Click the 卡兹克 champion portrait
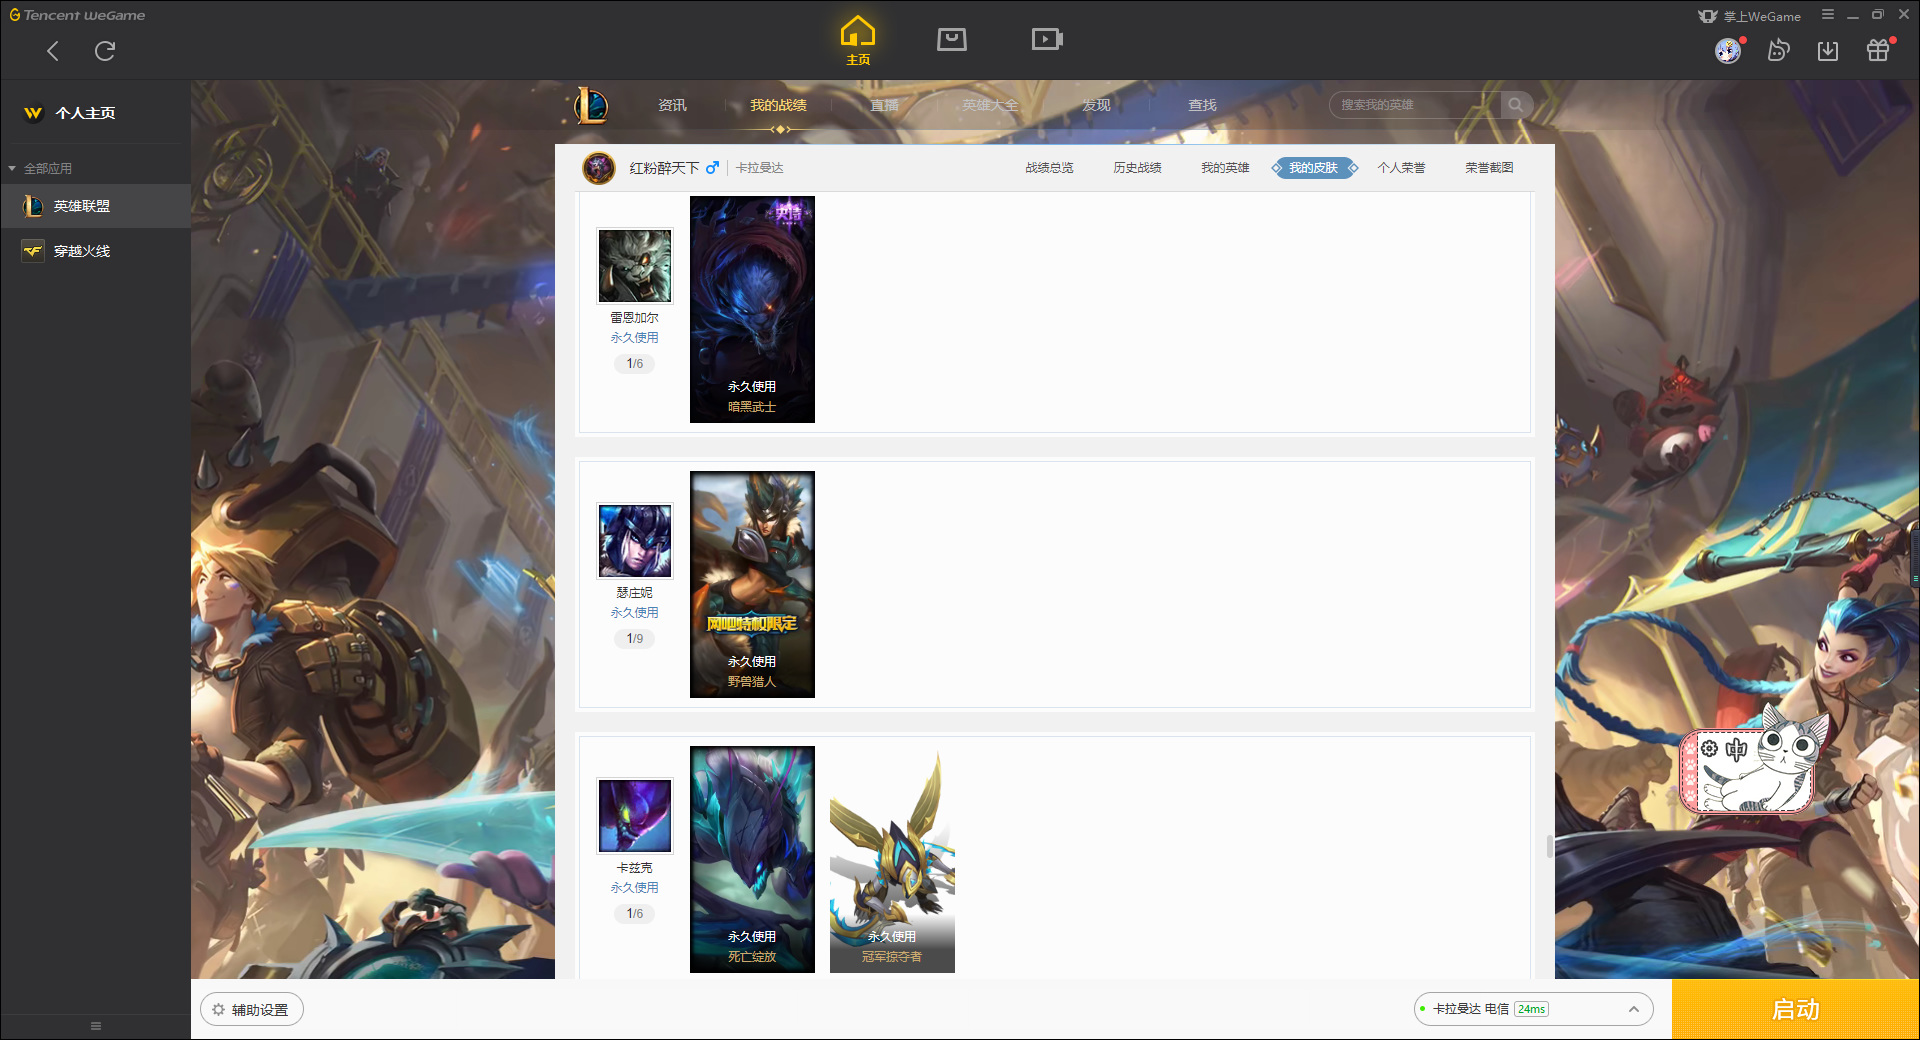The width and height of the screenshot is (1920, 1040). click(x=635, y=816)
